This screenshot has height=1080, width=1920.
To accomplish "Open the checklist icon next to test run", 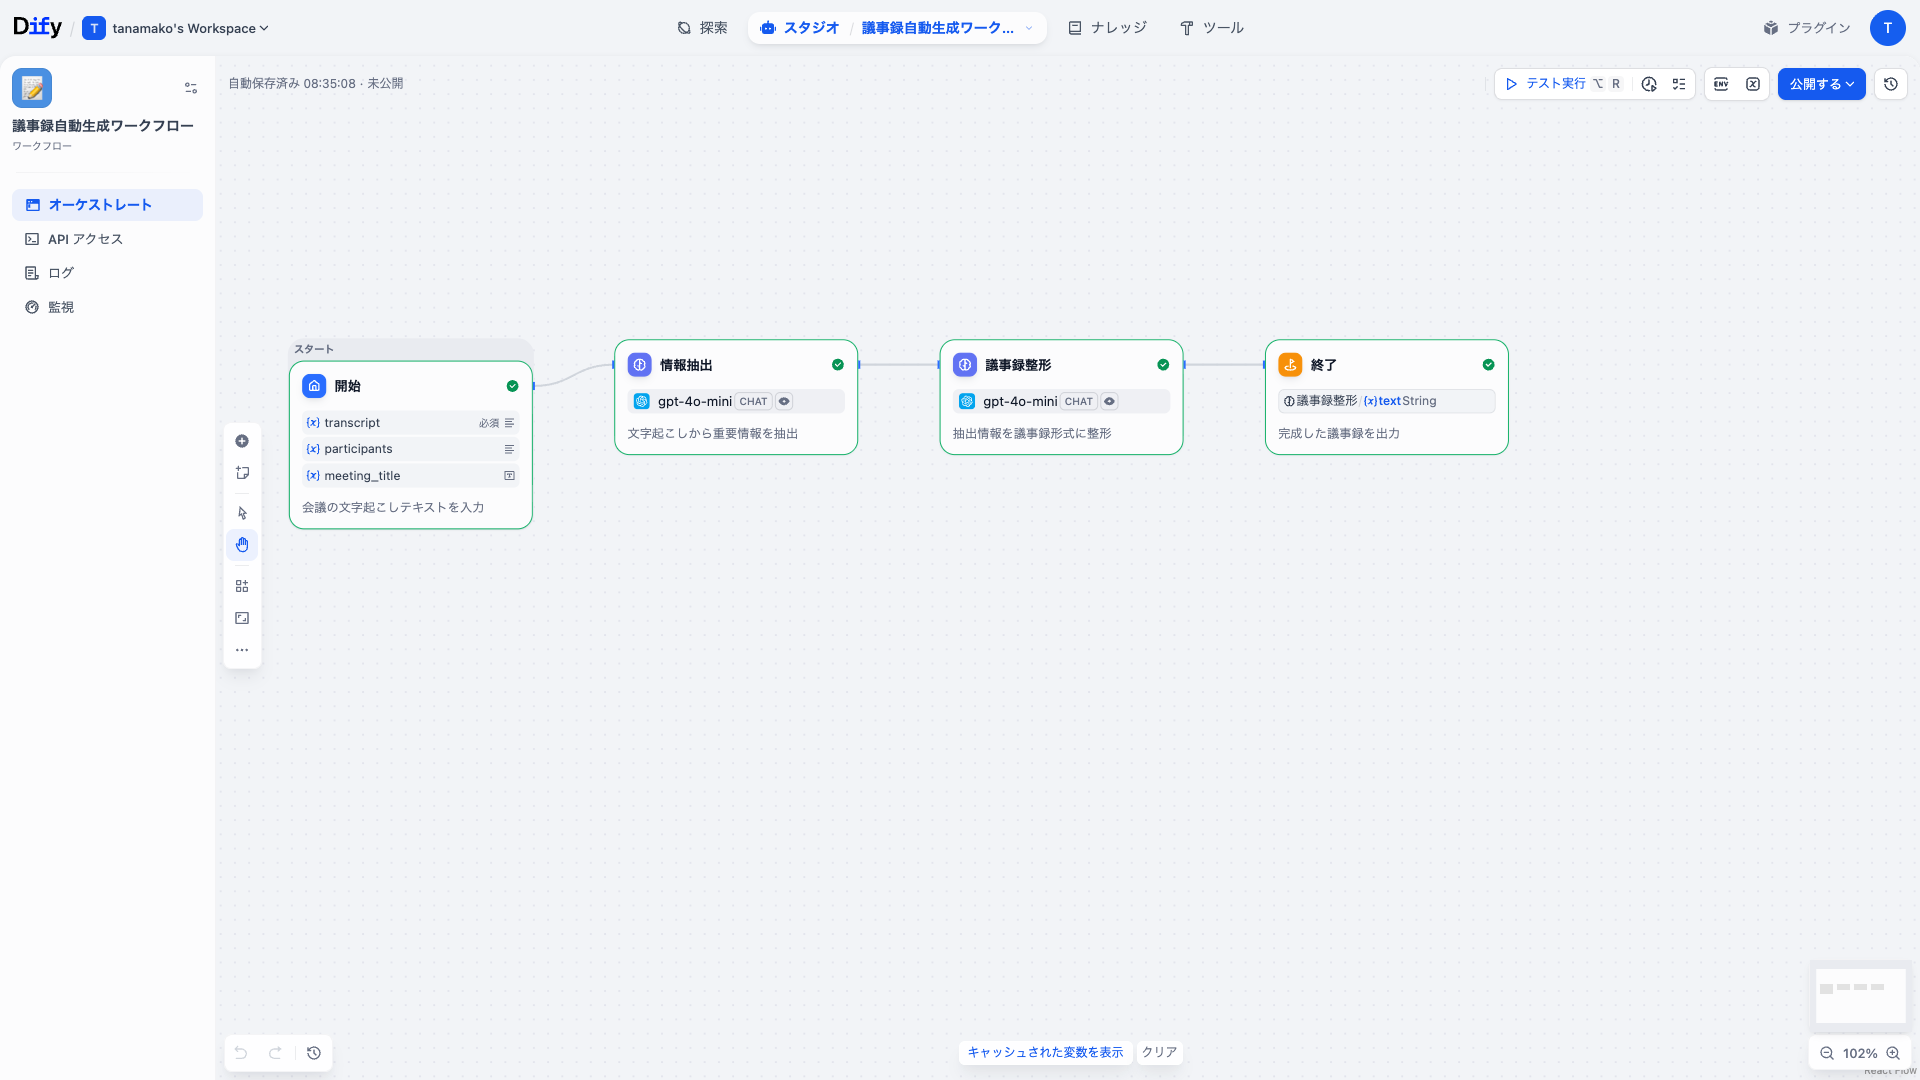I will (x=1679, y=84).
